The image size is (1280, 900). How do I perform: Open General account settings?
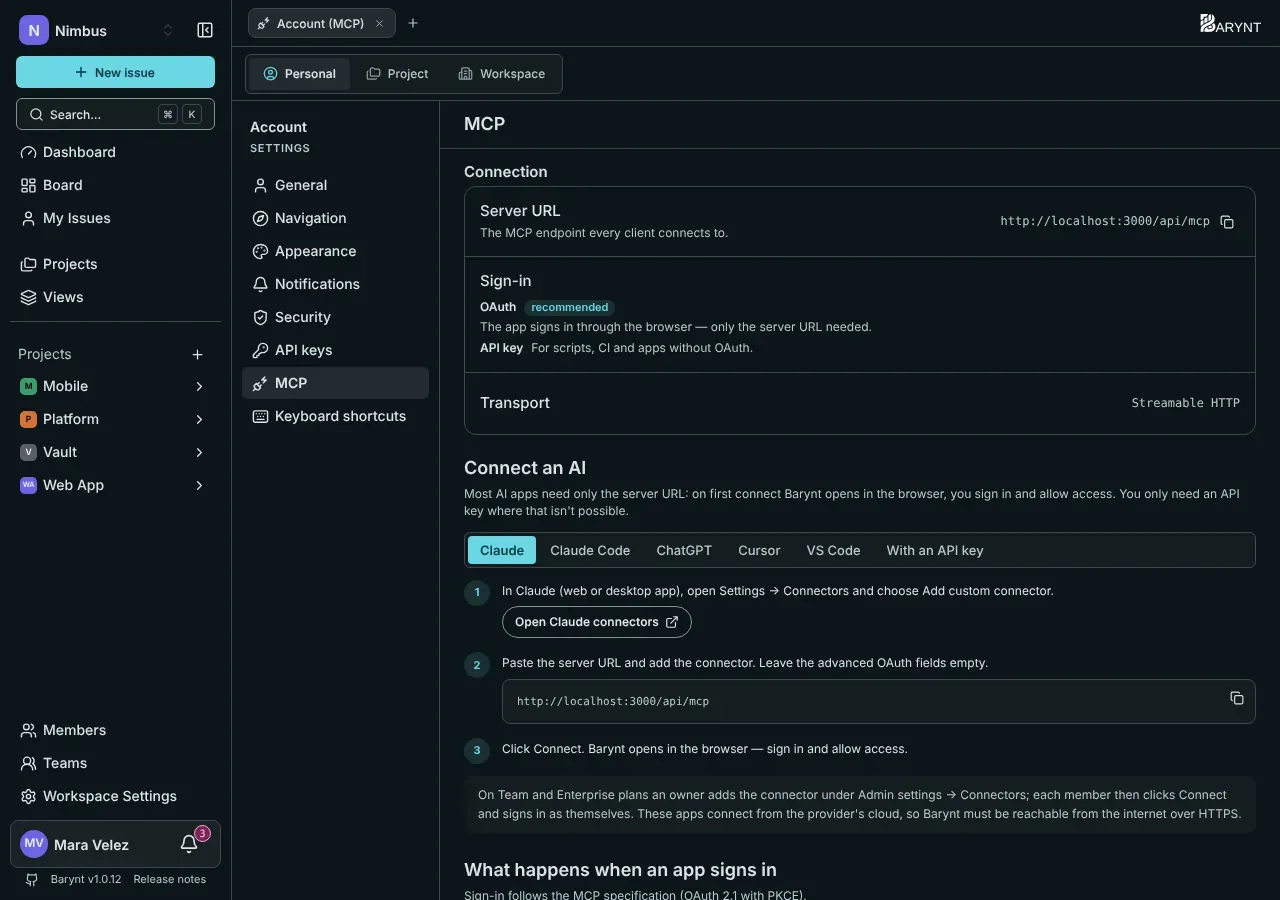(335, 185)
